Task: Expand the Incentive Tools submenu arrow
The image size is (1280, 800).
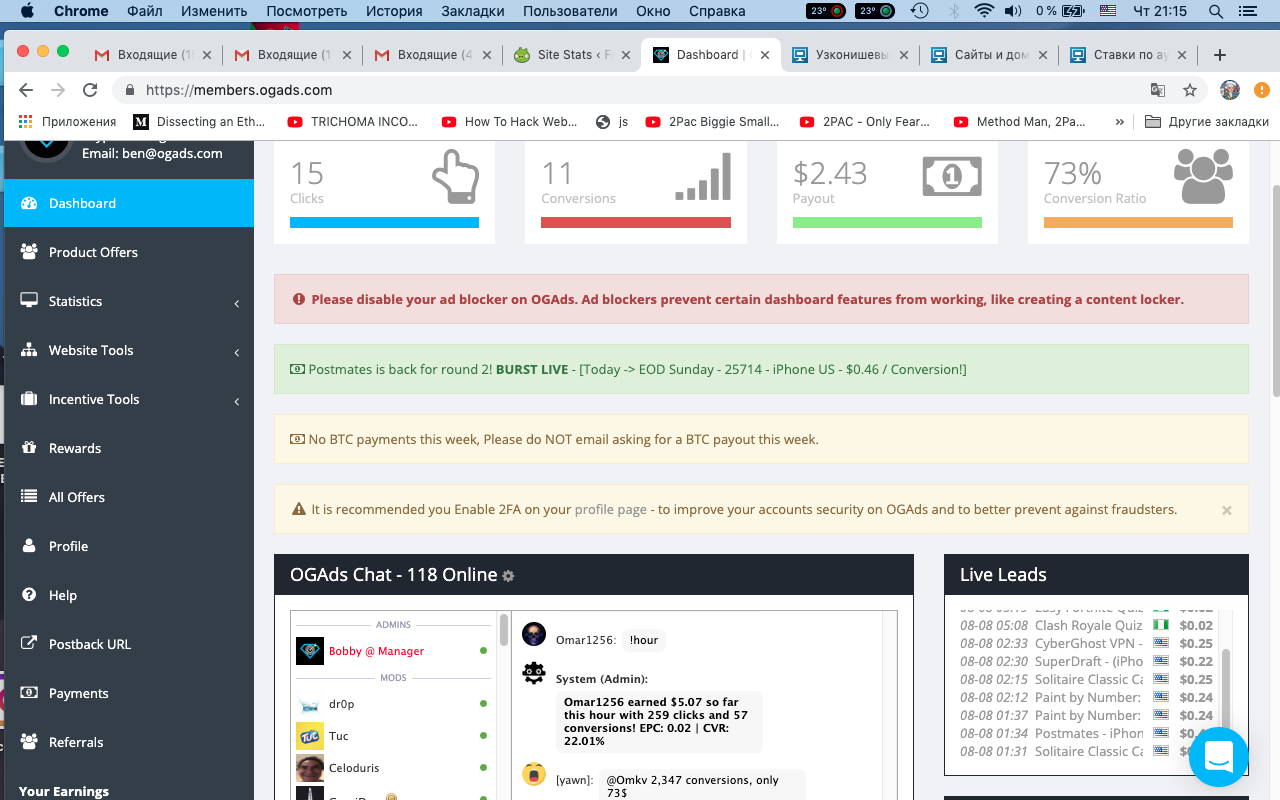Action: pos(237,401)
